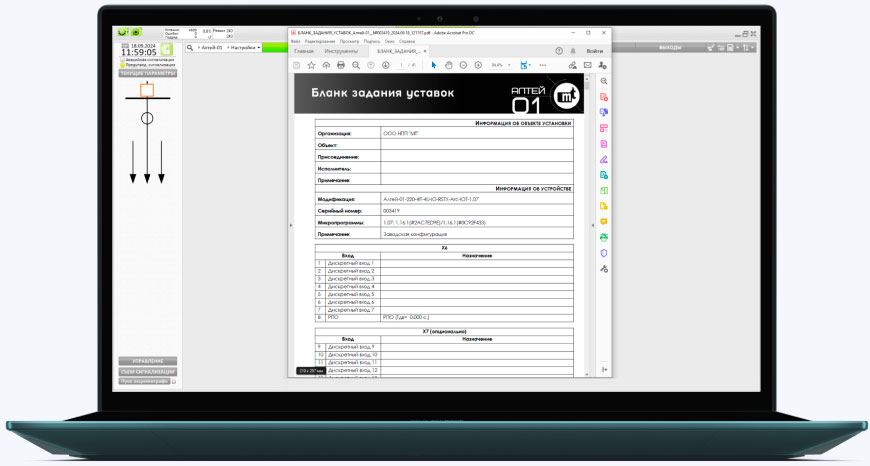Click the print icon in Acrobat toolbar
The image size is (870, 466).
[x=341, y=65]
